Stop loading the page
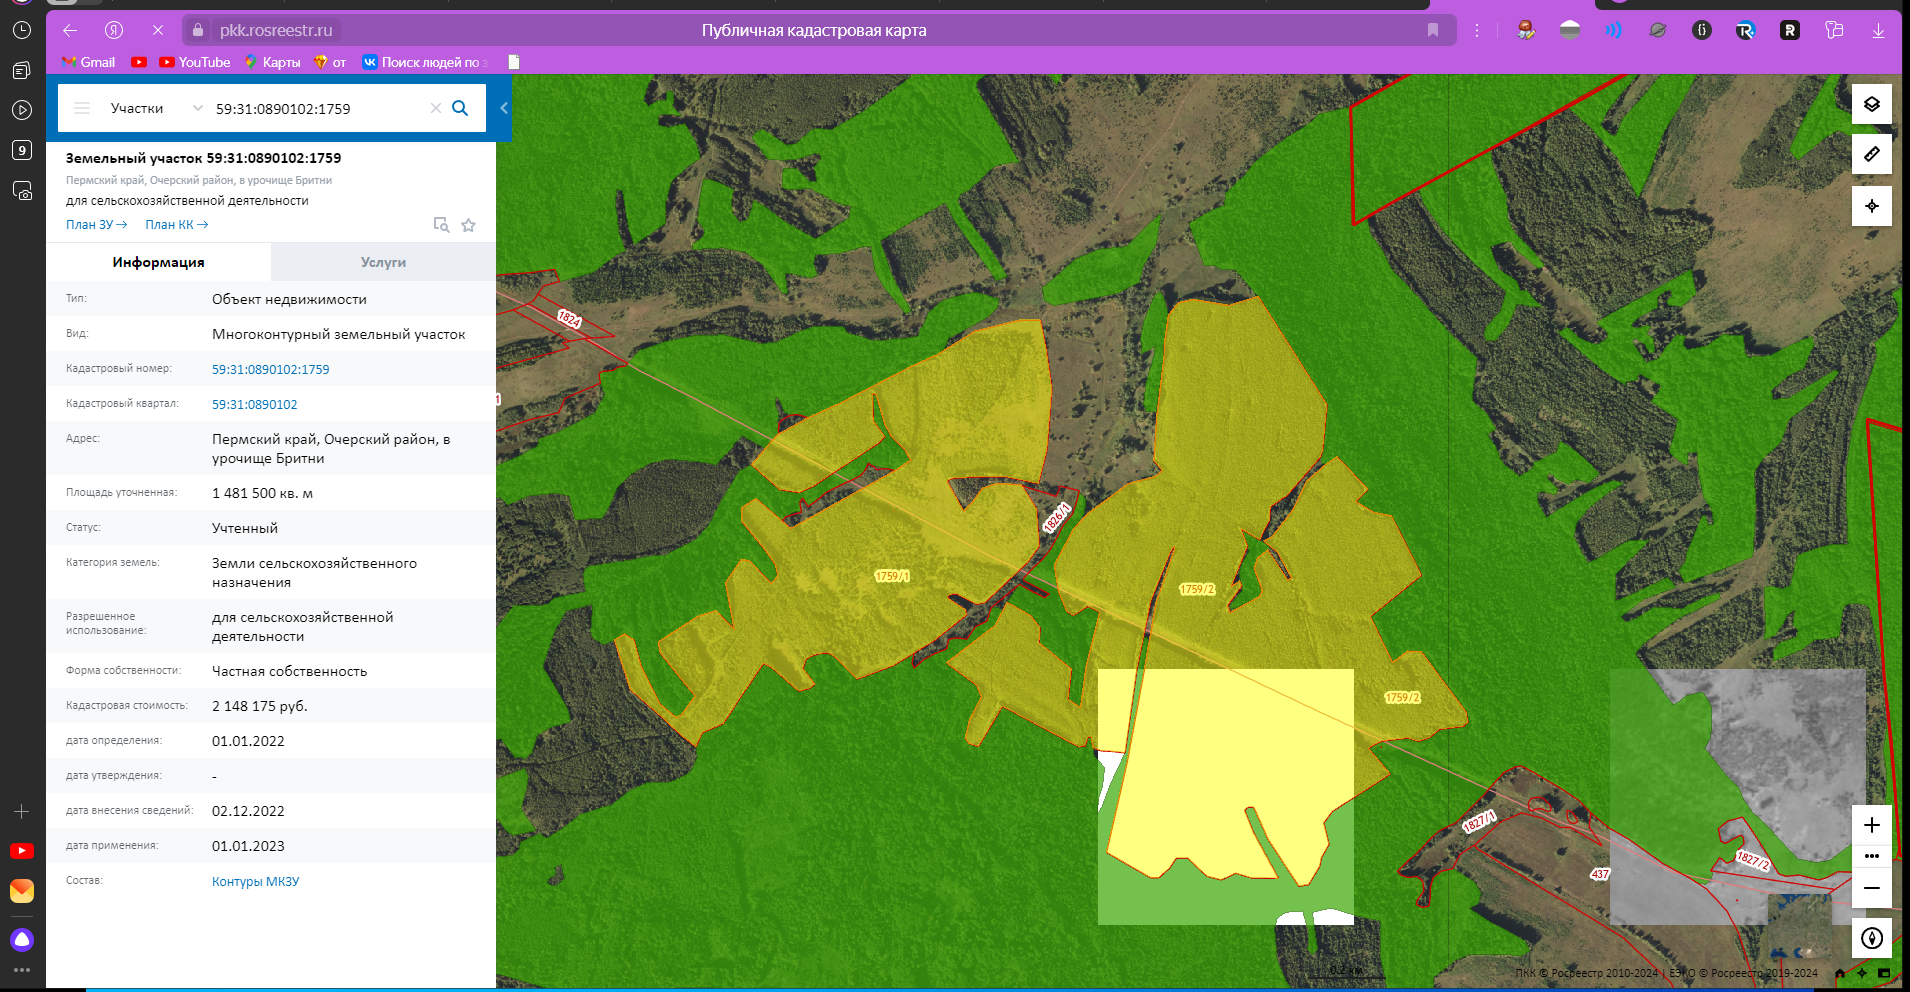1910x992 pixels. (157, 30)
